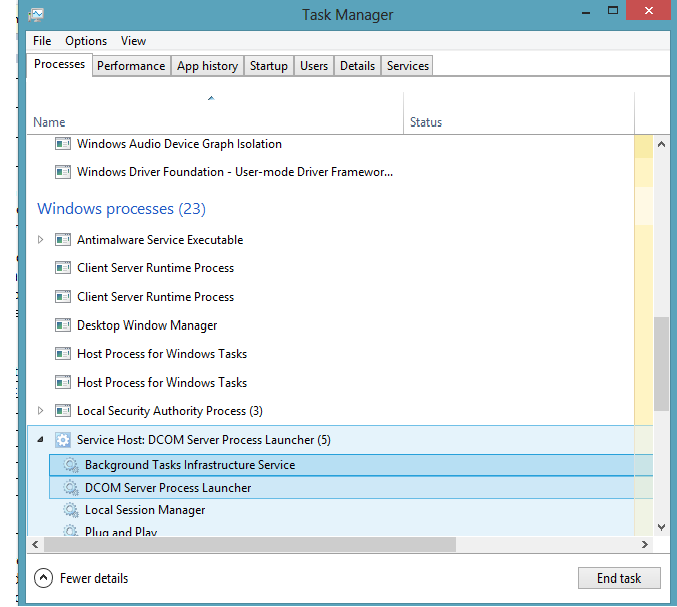Click the horizontal scrollbar right arrow
The height and width of the screenshot is (607, 677).
645,544
